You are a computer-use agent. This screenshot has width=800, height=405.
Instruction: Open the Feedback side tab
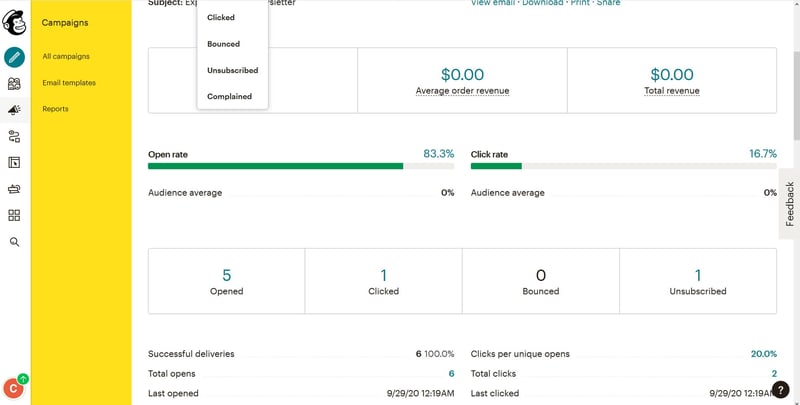[789, 203]
